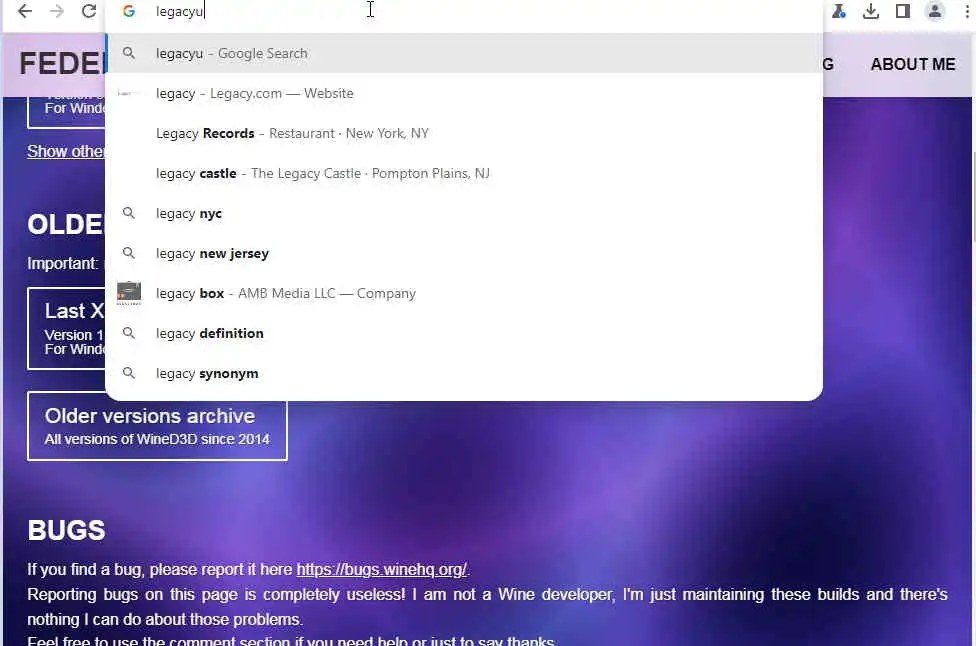Select 'legacy box - AMB Media LLC' suggestion
Screen dimensions: 976x646
[x=464, y=293]
